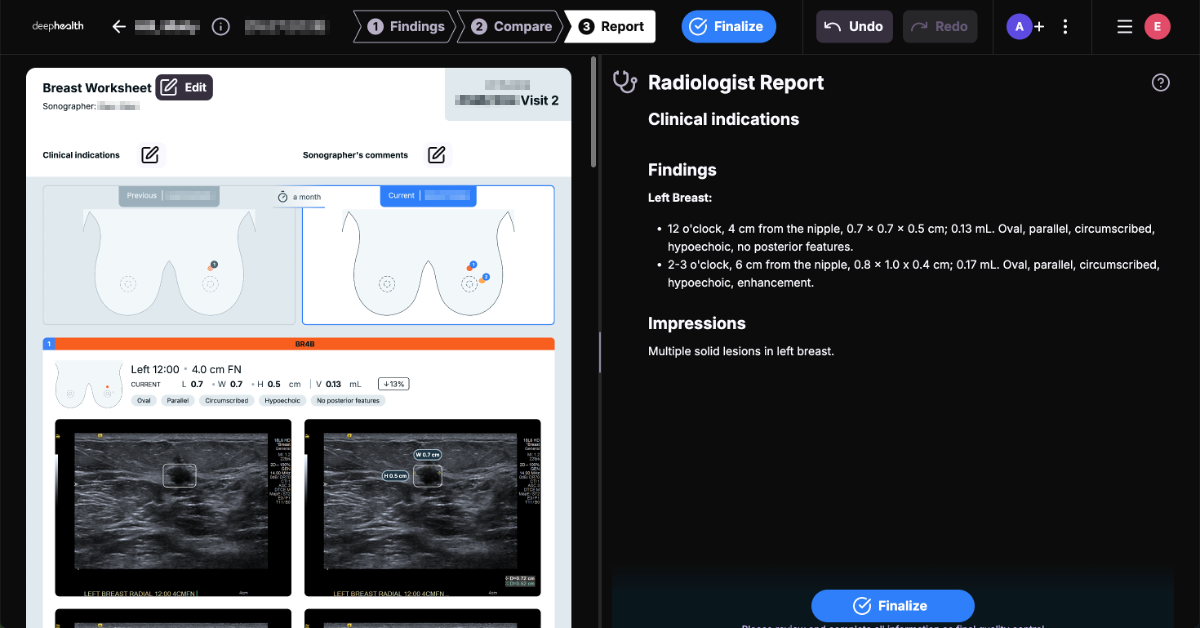The image size is (1200, 628).
Task: Click the top bar Finalize button
Action: [x=729, y=27]
